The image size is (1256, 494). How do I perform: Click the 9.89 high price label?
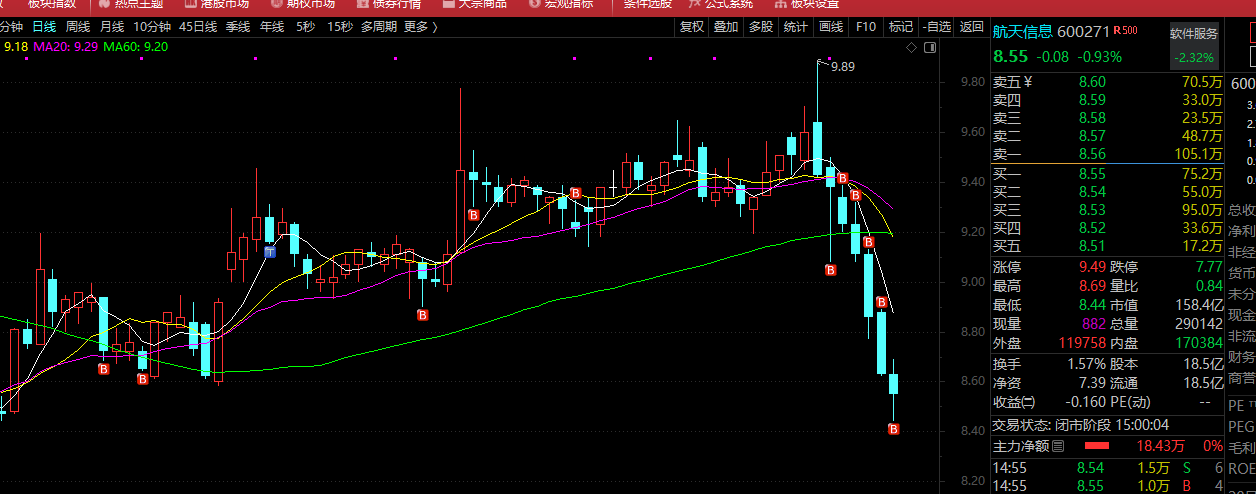coord(844,66)
